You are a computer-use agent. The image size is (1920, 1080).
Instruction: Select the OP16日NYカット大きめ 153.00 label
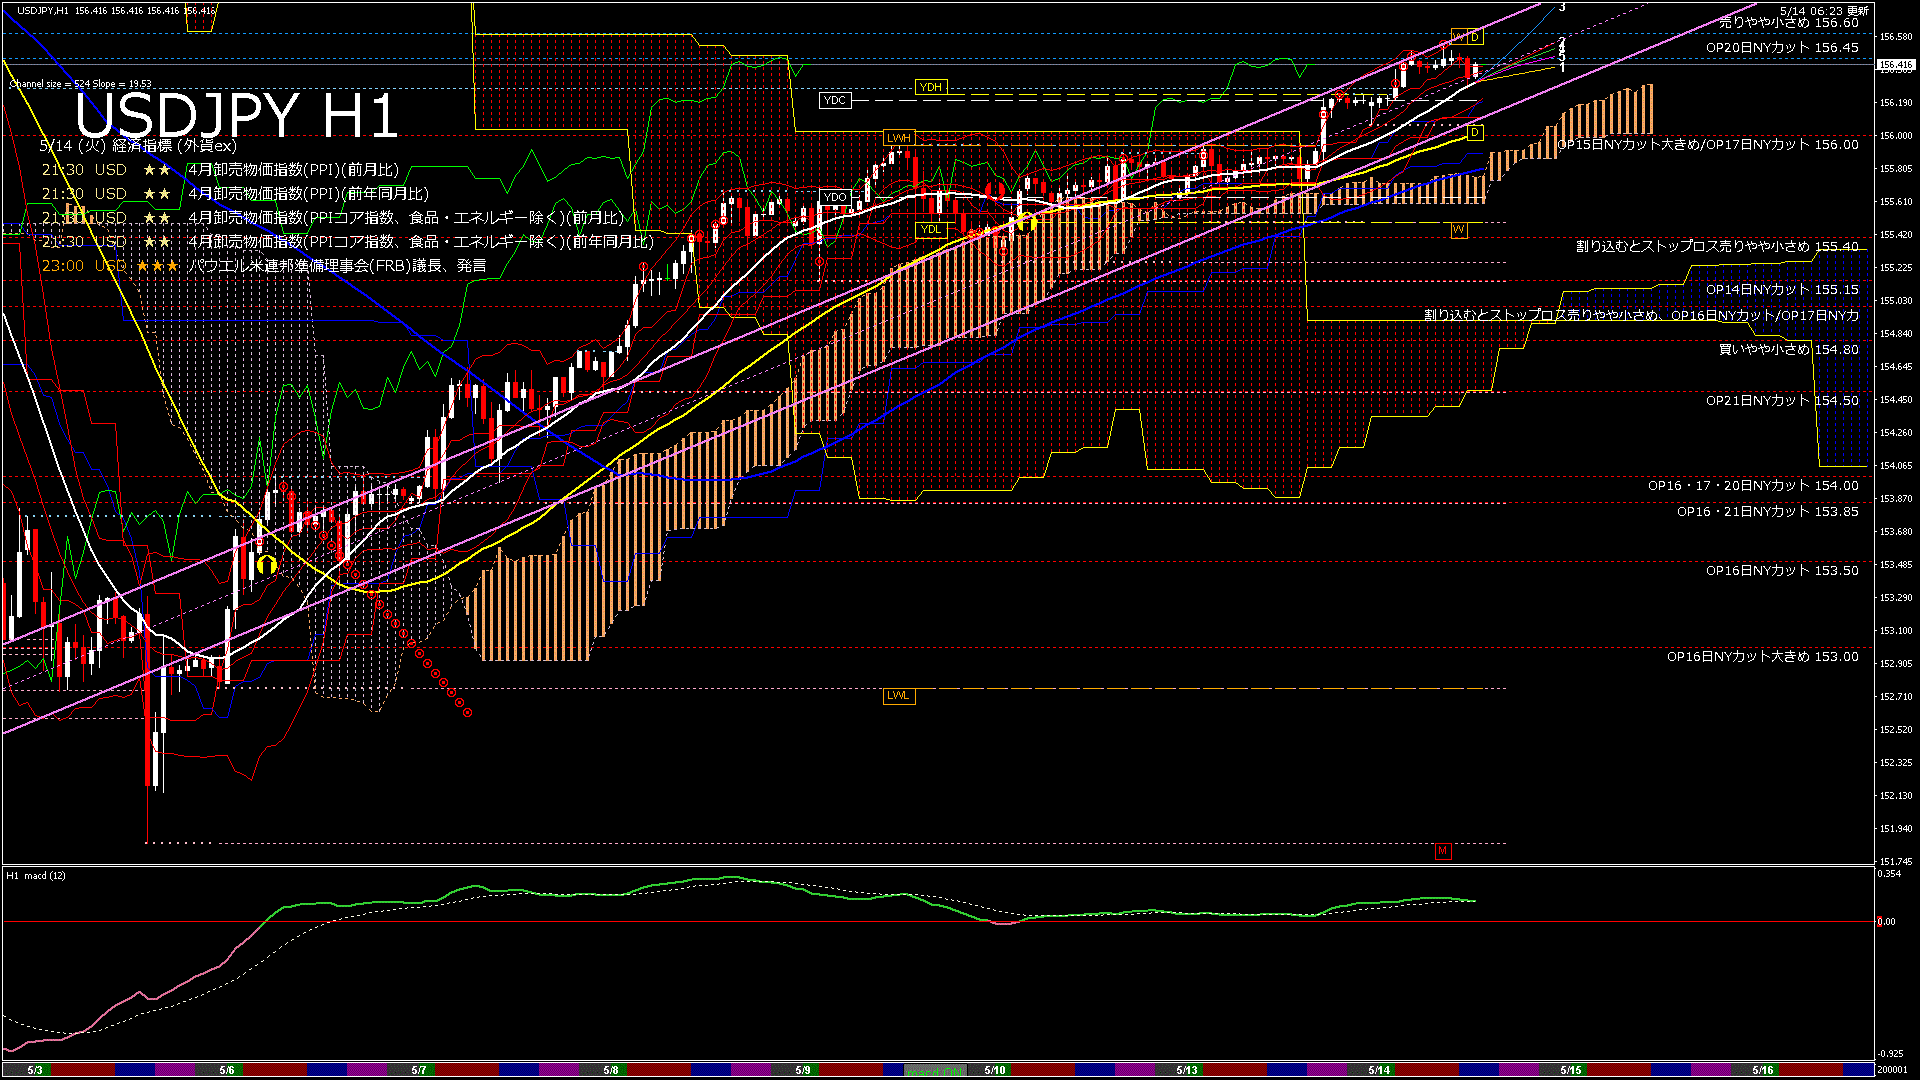click(x=1762, y=656)
